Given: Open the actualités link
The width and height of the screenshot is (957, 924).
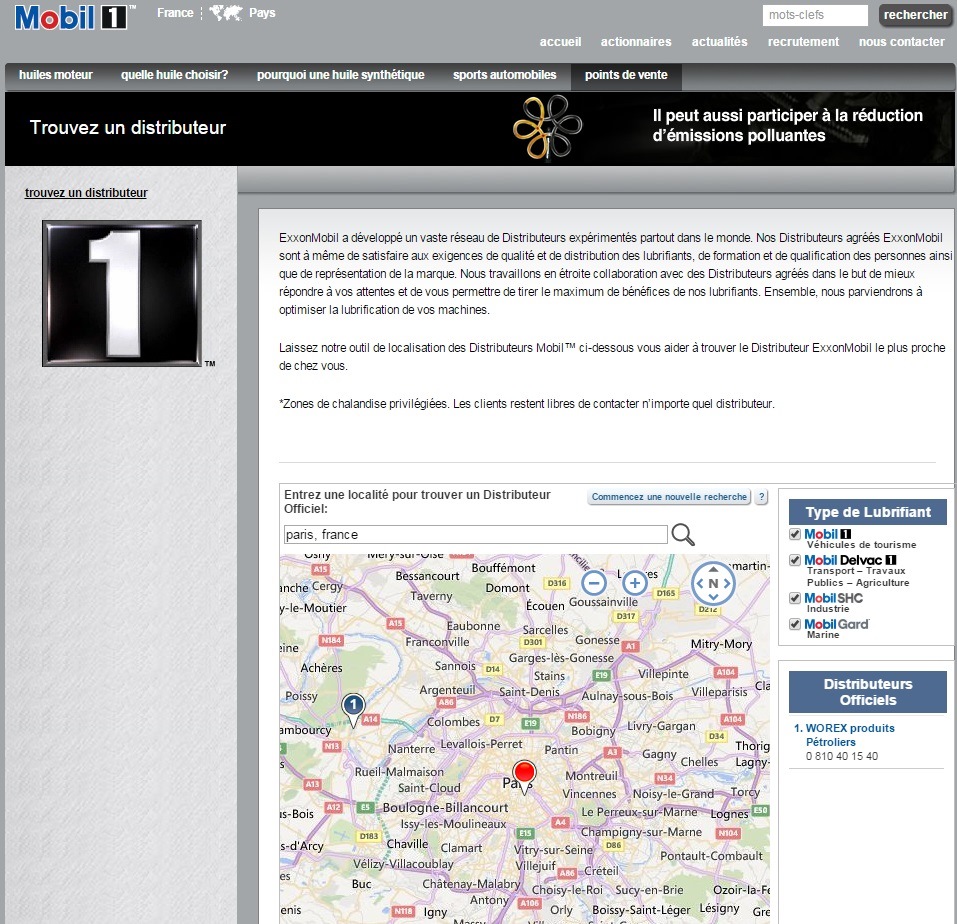Looking at the screenshot, I should [x=720, y=42].
